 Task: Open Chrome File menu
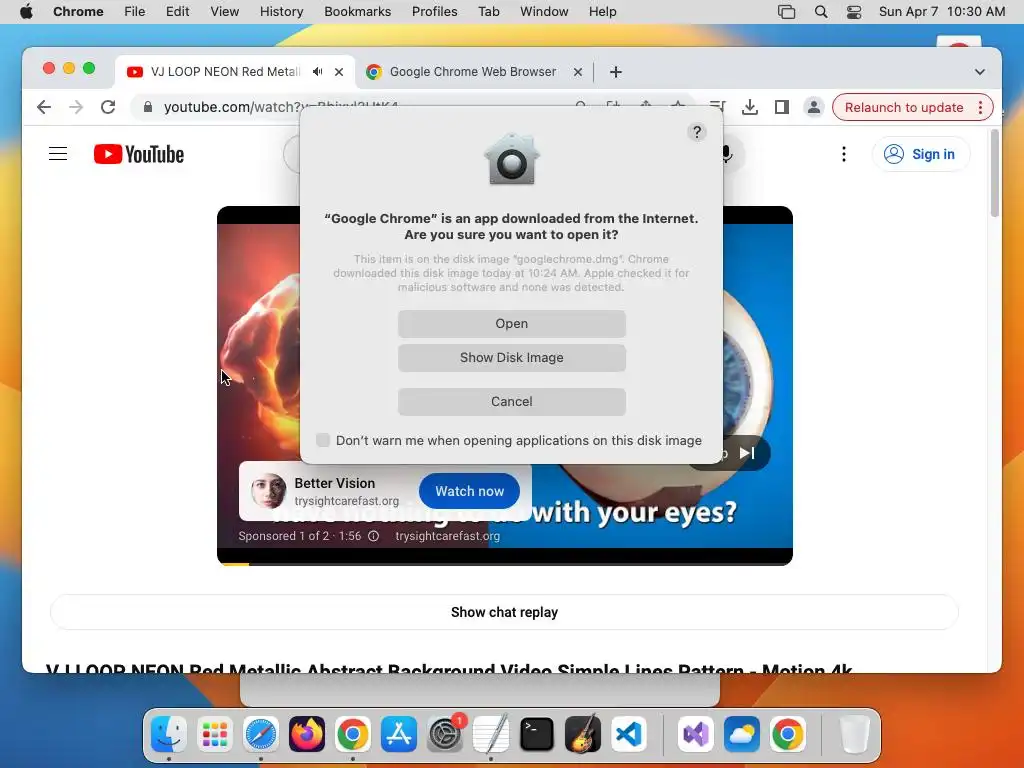(135, 12)
